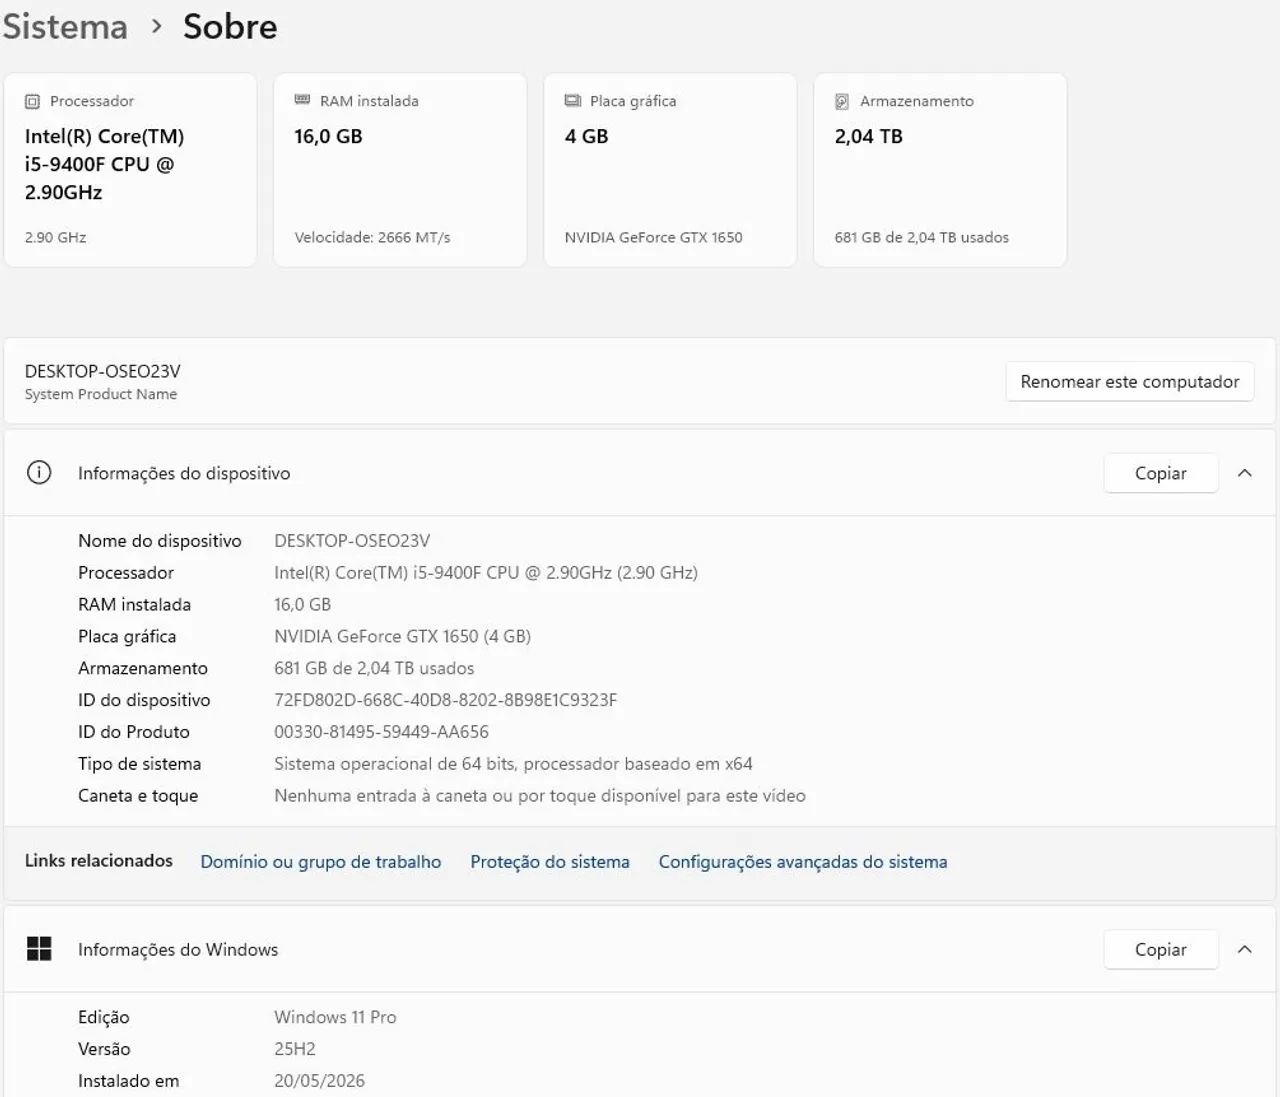This screenshot has height=1097, width=1280.
Task: Click Velocidade: 2666 MT/s text
Action: [x=372, y=237]
